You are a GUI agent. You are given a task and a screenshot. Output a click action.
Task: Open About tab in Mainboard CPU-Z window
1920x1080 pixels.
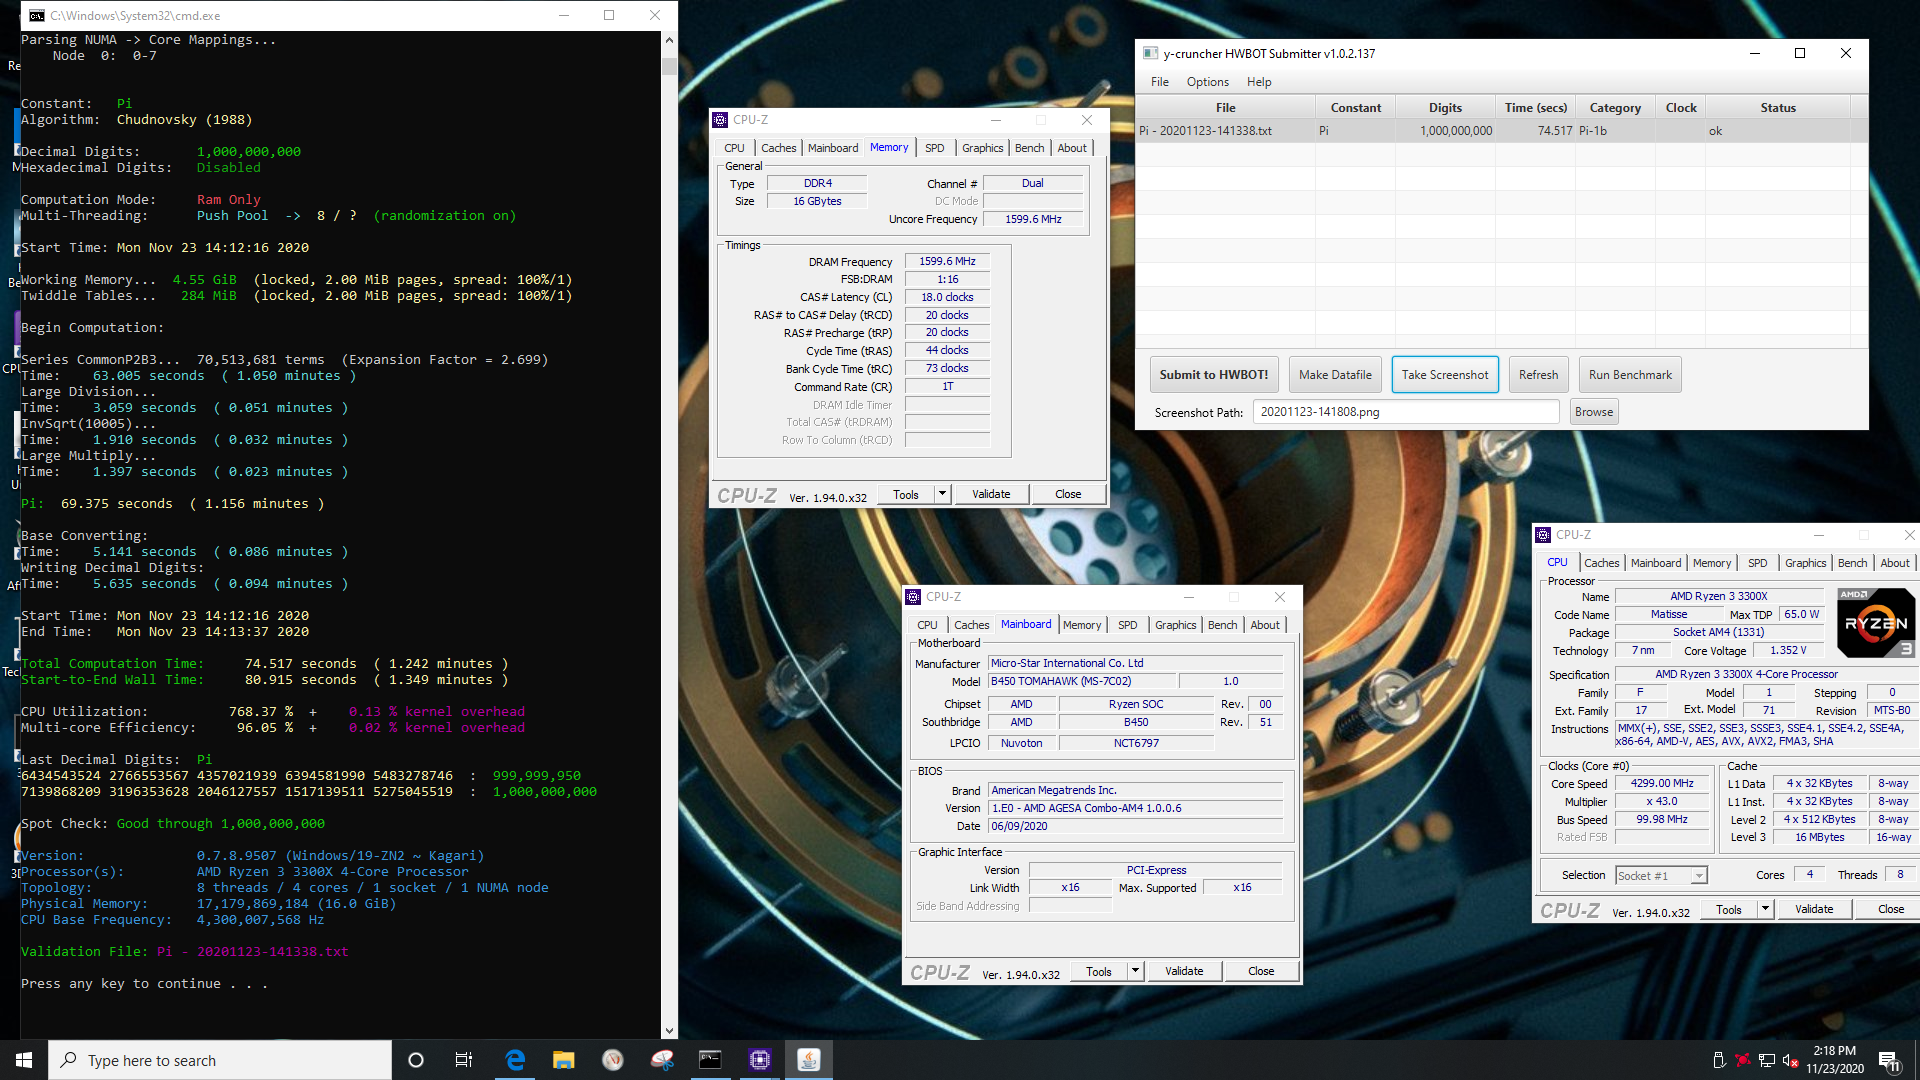pyautogui.click(x=1265, y=625)
